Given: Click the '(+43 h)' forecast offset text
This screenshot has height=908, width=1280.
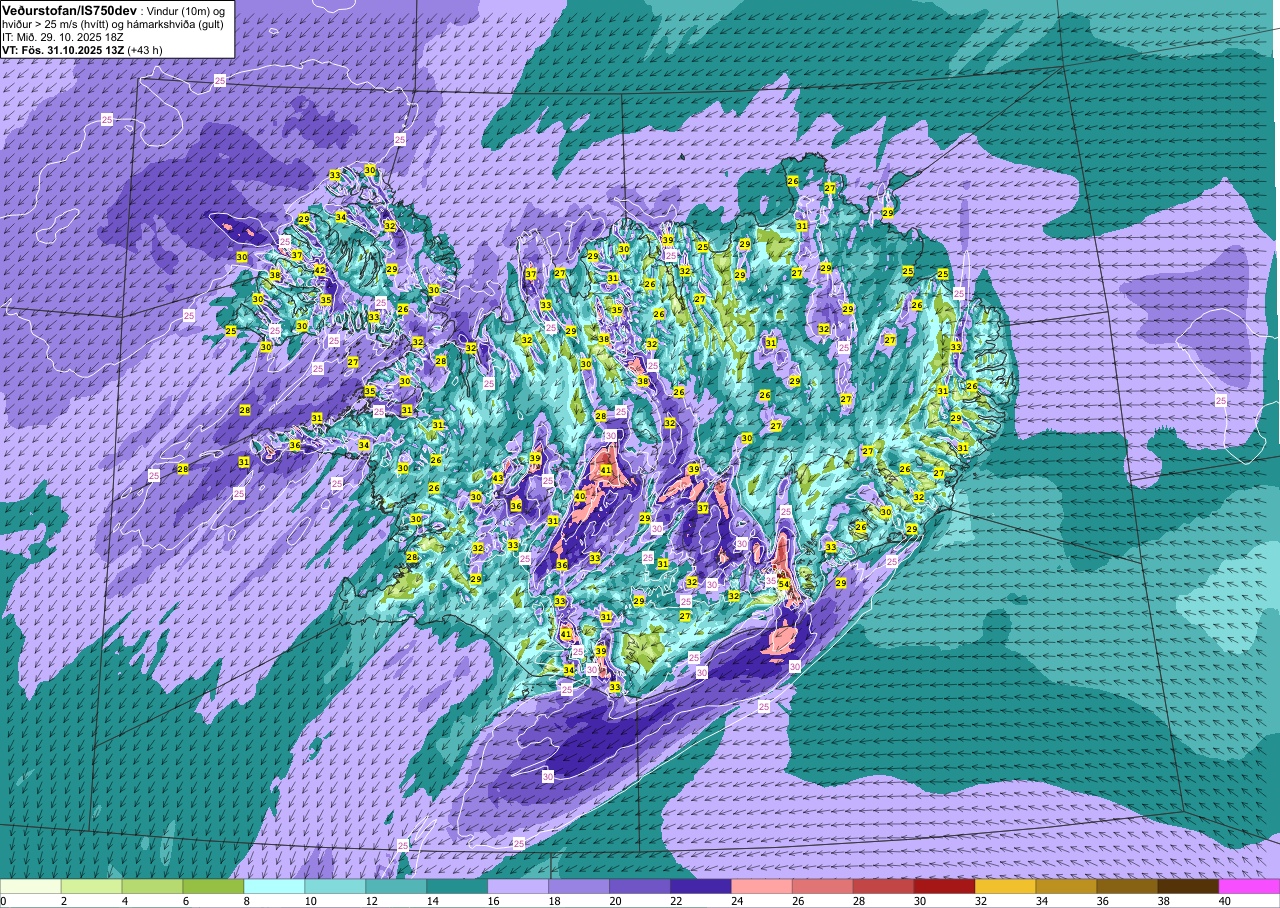Looking at the screenshot, I should pos(145,50).
